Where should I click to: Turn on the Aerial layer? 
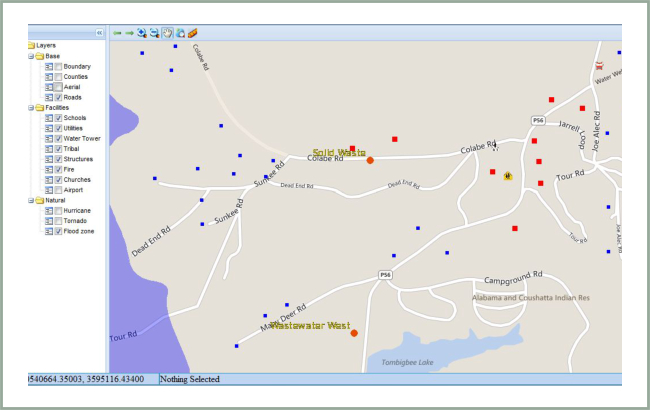pos(58,87)
